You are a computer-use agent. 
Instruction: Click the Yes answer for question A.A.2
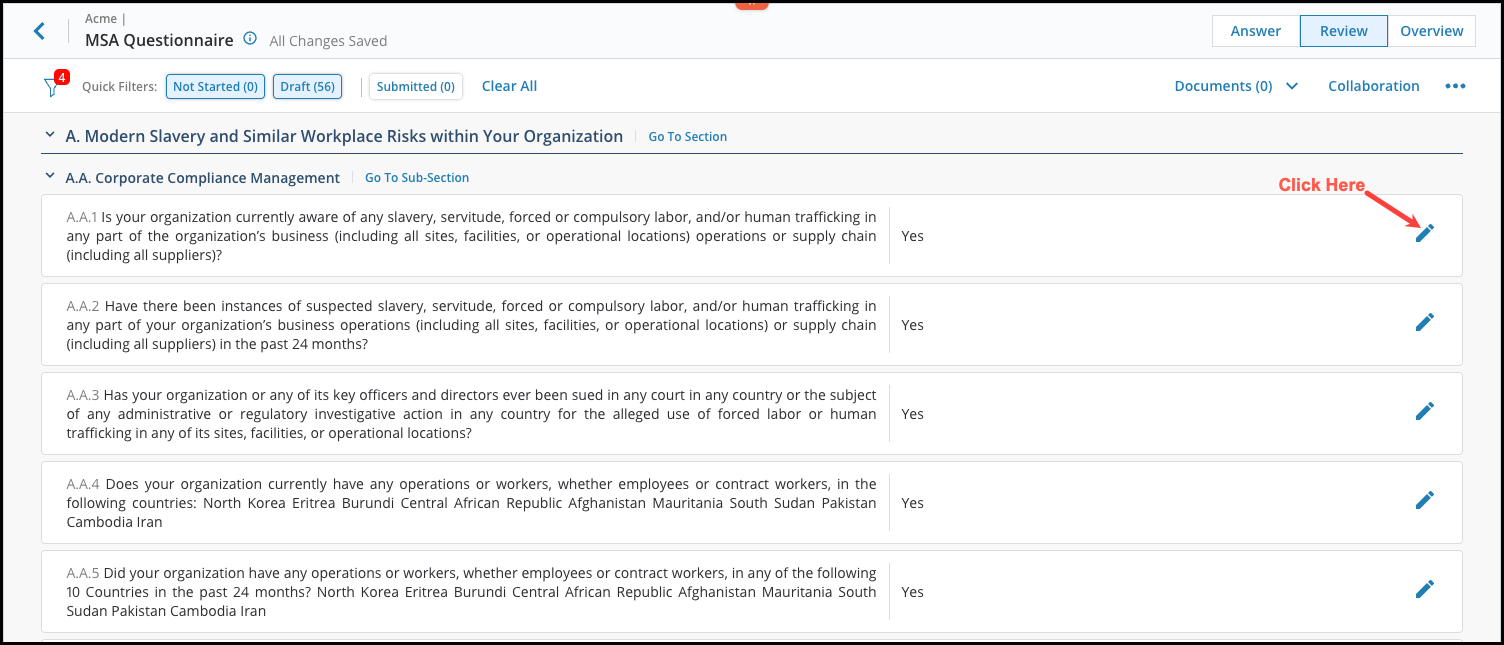click(912, 325)
